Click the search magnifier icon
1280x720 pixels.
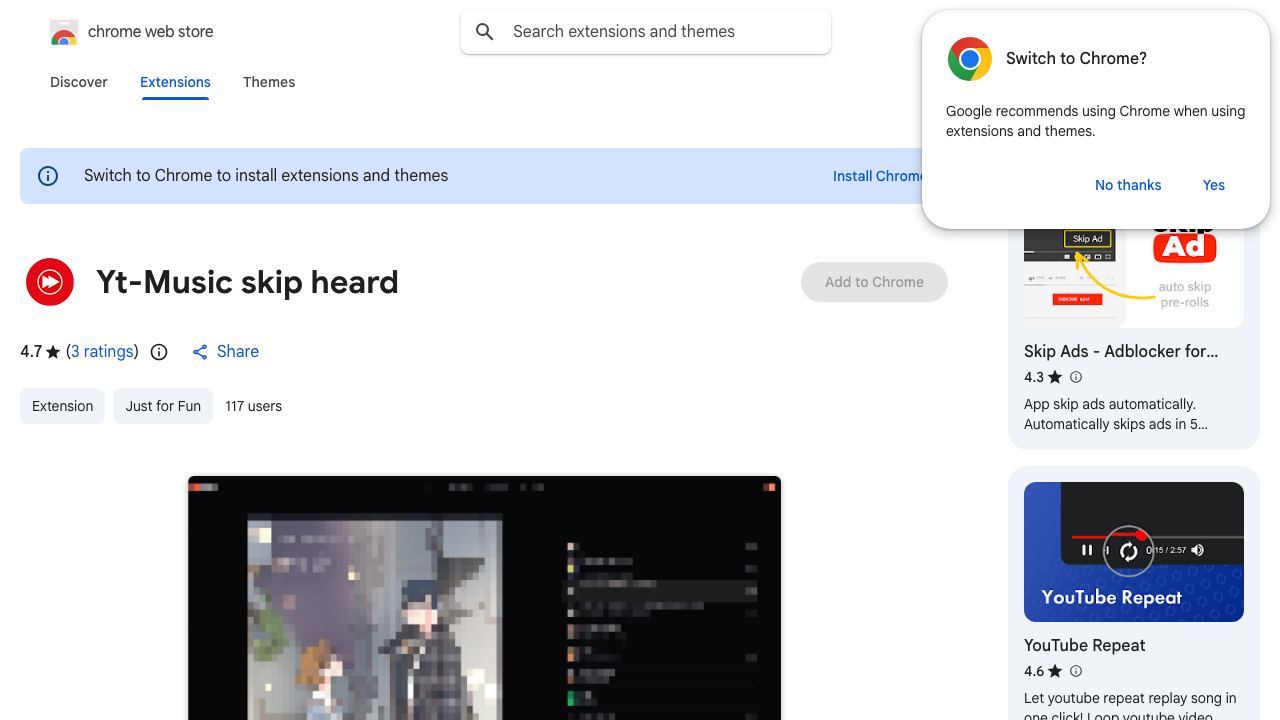coord(485,32)
